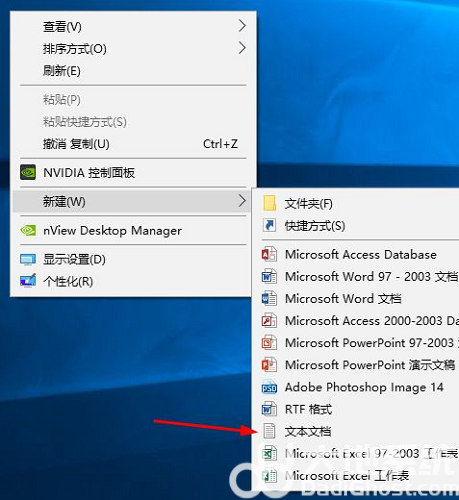Open the 查看(V) menu entry
Screen dimensions: 459x500
point(133,26)
